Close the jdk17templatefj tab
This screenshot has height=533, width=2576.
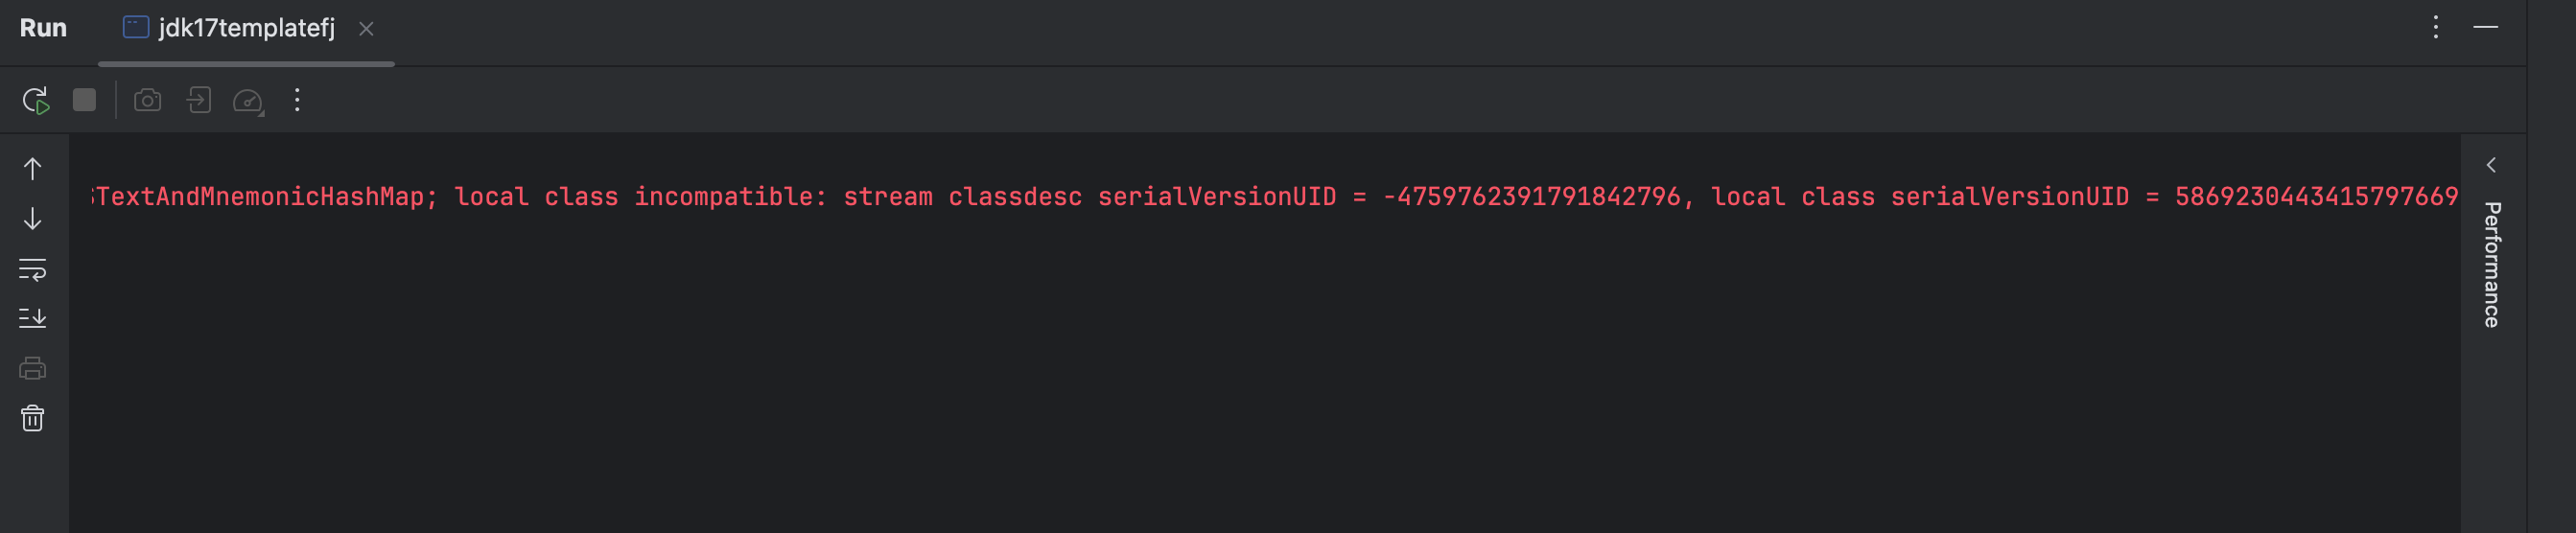[366, 29]
